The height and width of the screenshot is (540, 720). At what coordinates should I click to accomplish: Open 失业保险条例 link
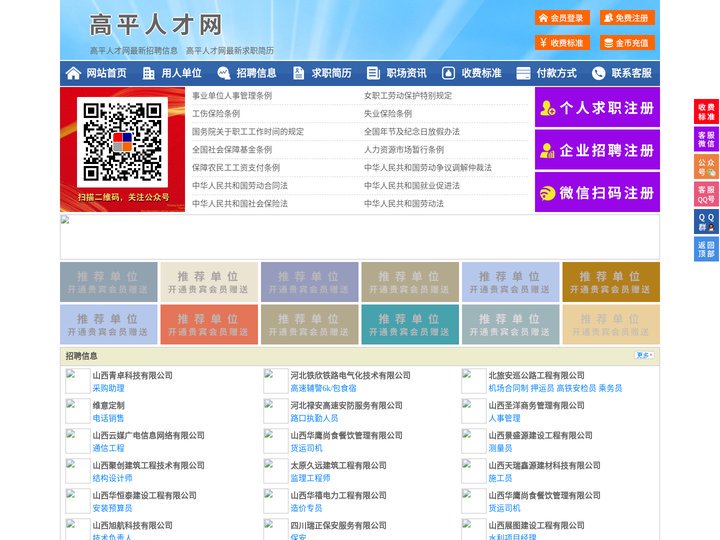tap(388, 113)
